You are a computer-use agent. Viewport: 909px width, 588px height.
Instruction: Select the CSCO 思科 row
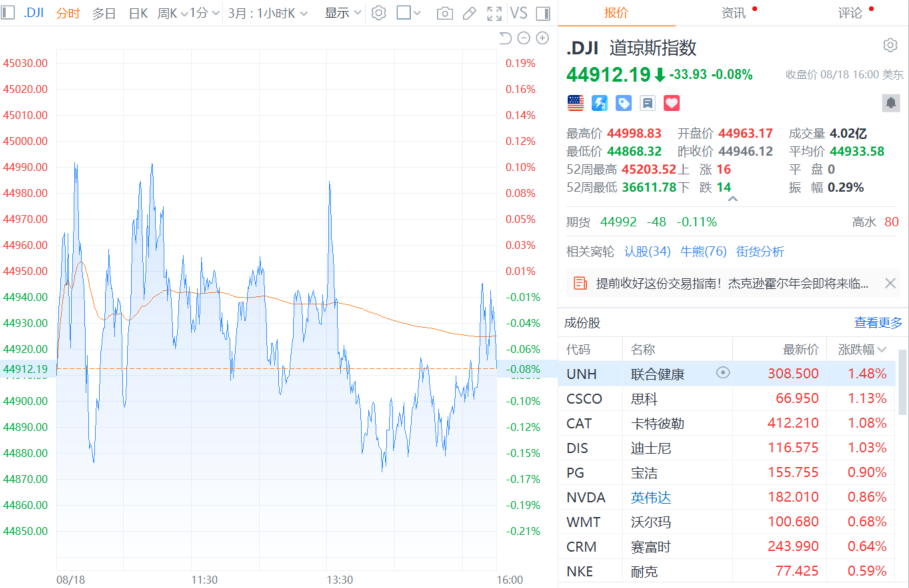pos(727,398)
